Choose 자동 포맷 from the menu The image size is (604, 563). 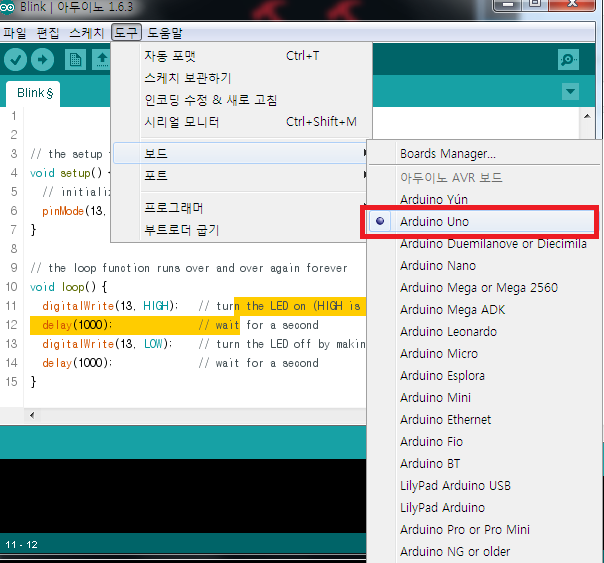pyautogui.click(x=242, y=56)
